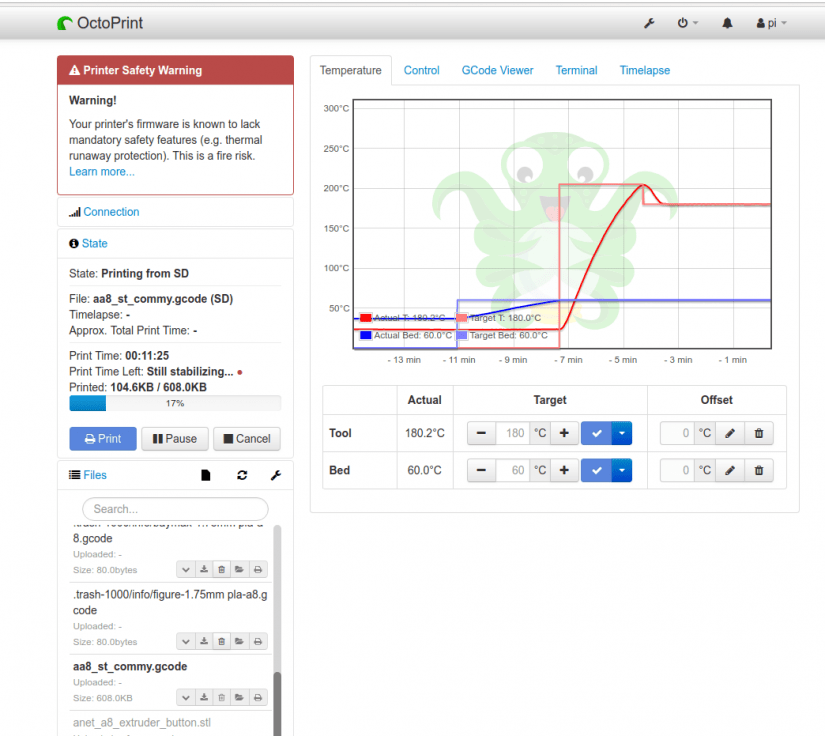Refresh the file list
Viewport: 825px width, 736px height.
(242, 475)
